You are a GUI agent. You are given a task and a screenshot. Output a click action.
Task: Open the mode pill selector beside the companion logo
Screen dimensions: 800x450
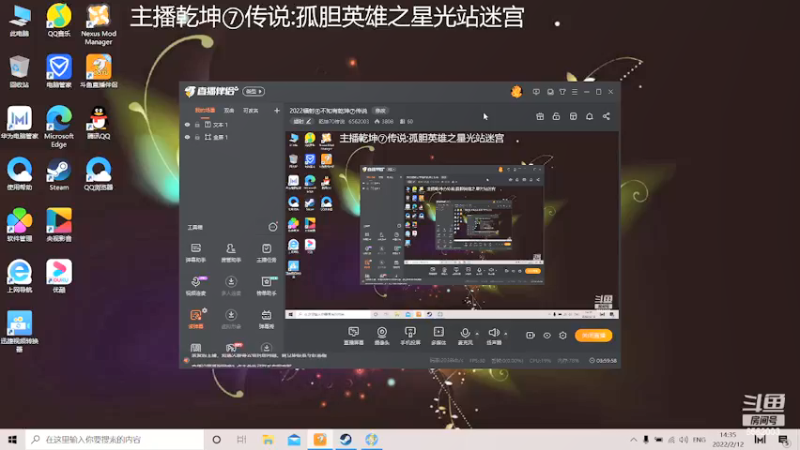tap(254, 91)
